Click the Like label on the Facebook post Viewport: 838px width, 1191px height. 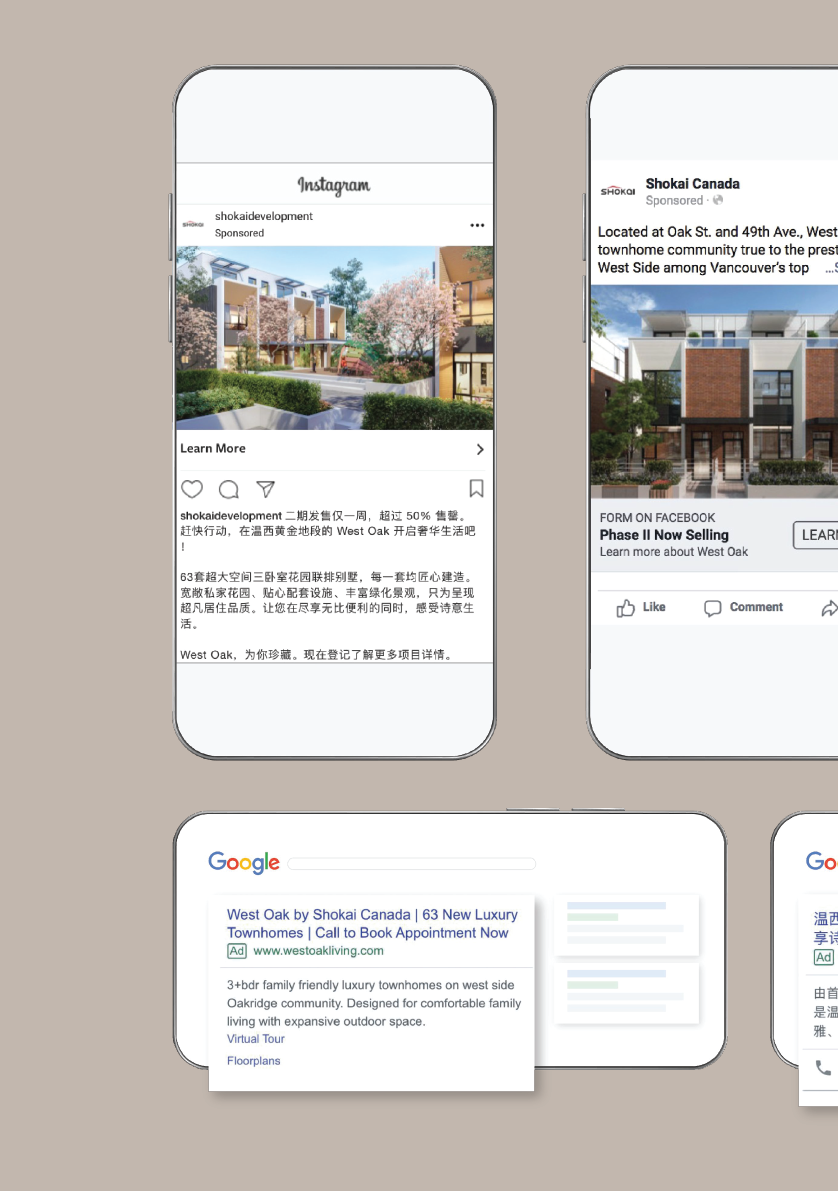click(x=654, y=607)
